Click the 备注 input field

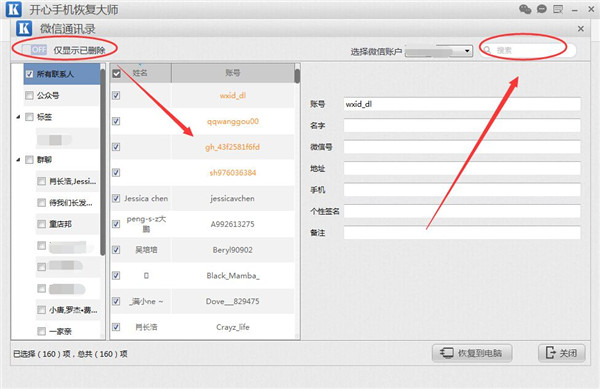click(462, 233)
